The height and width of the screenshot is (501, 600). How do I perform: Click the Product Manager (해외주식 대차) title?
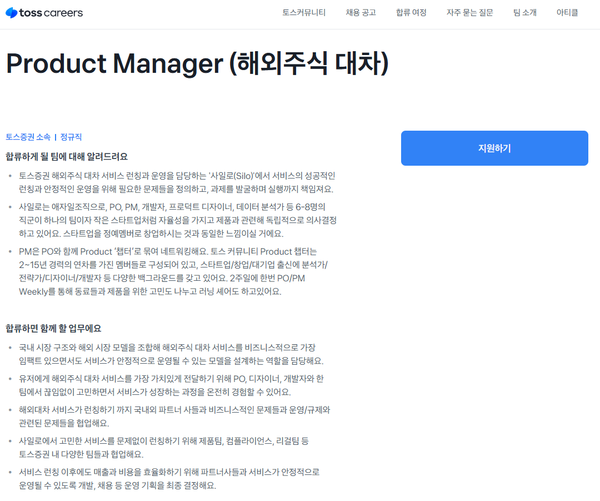coord(197,63)
